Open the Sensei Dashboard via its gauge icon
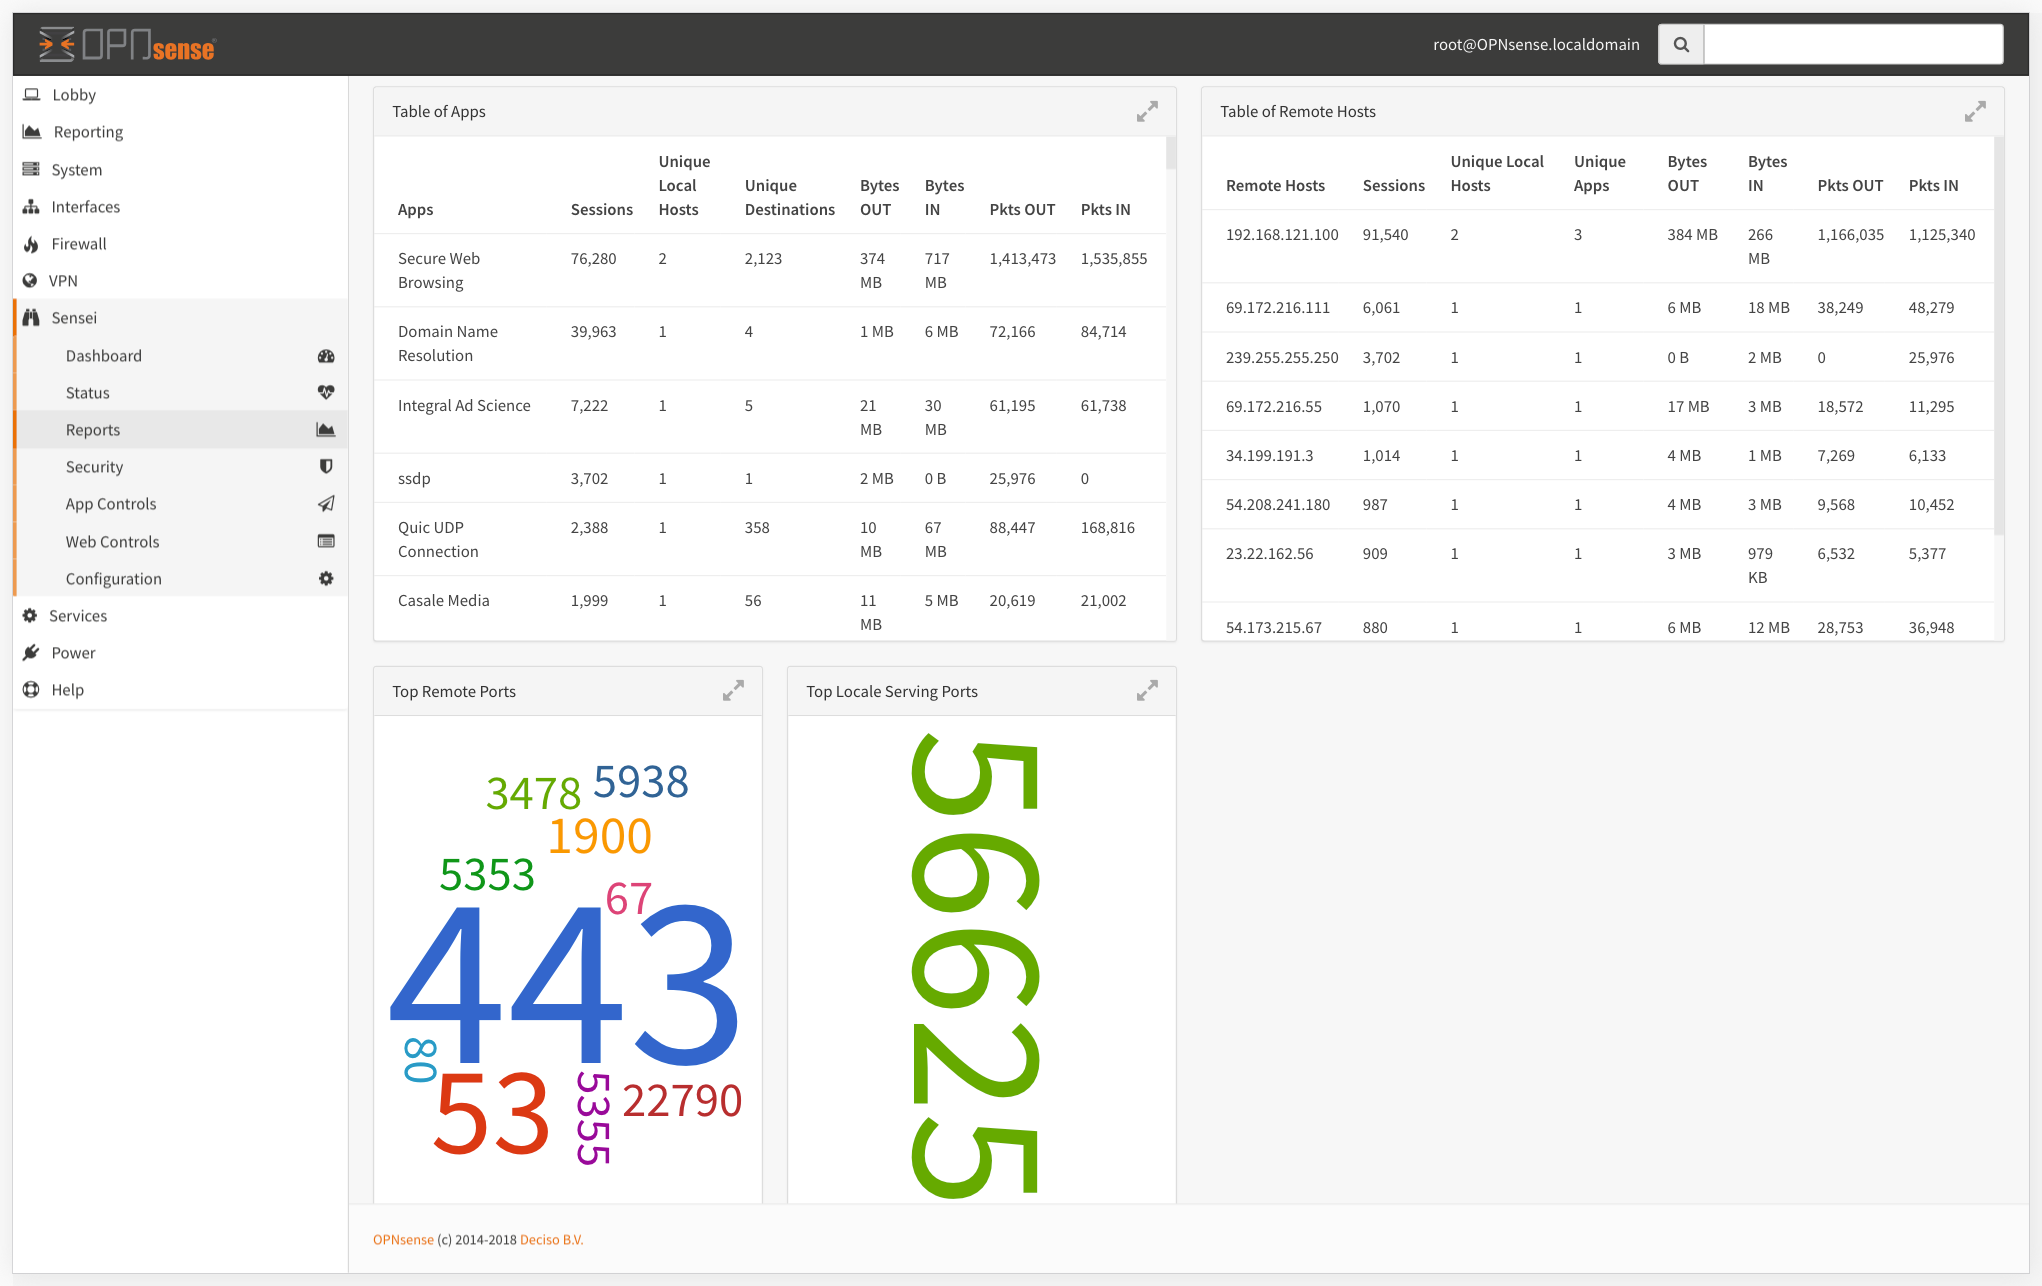The image size is (2042, 1286). point(326,355)
